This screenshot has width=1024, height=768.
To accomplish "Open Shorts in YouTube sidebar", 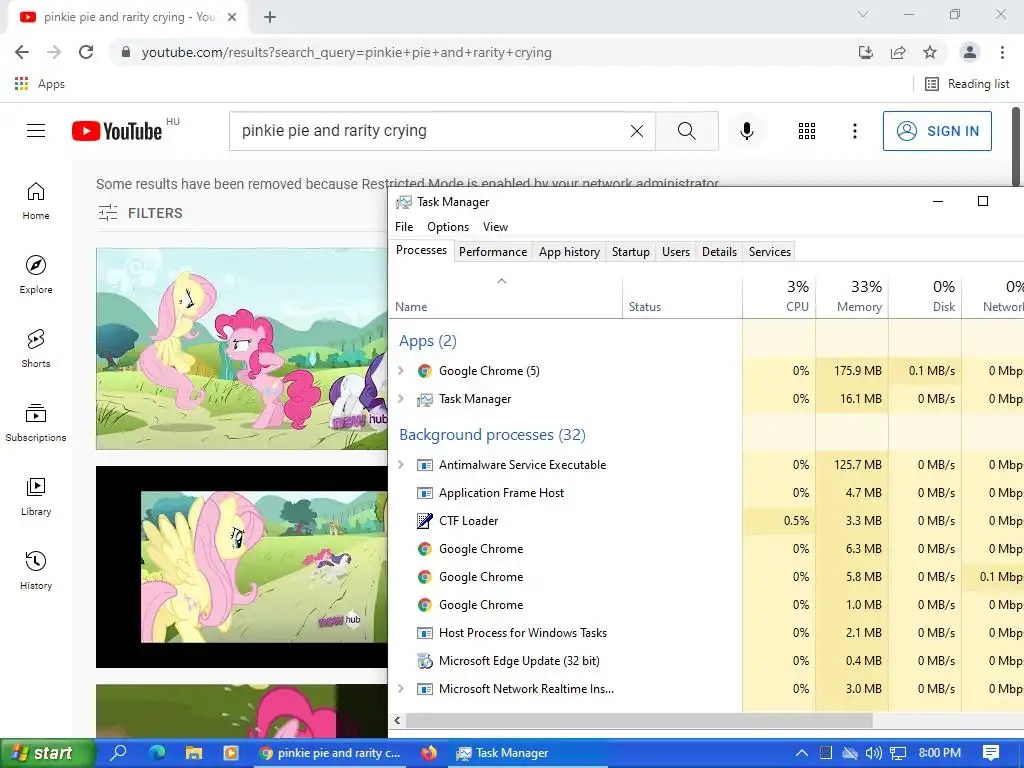I will point(36,348).
